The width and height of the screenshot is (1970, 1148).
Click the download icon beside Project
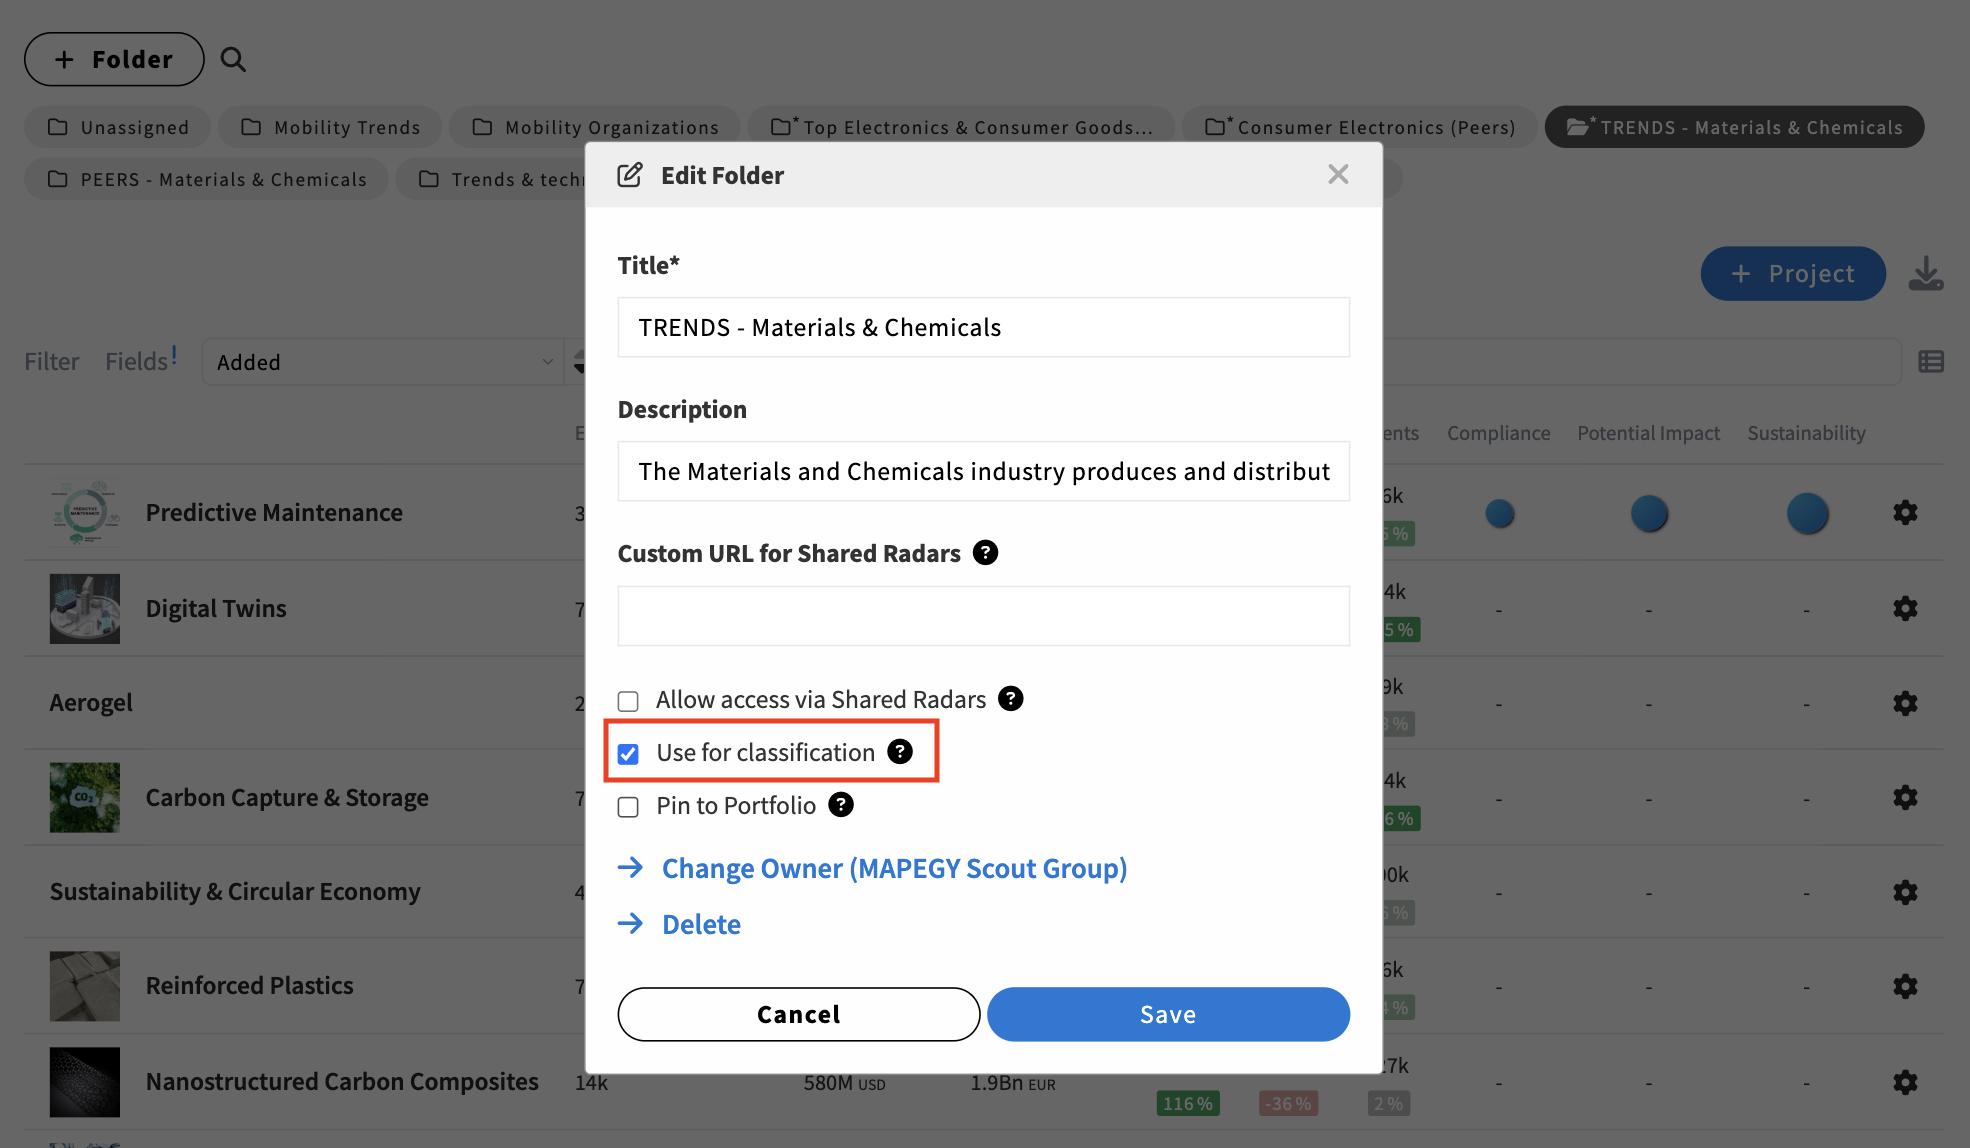click(1925, 273)
